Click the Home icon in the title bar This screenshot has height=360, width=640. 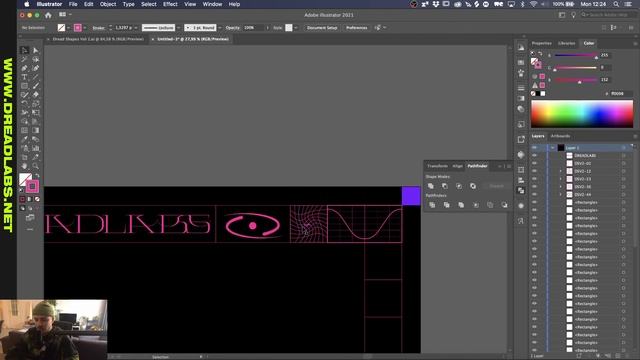(x=48, y=15)
